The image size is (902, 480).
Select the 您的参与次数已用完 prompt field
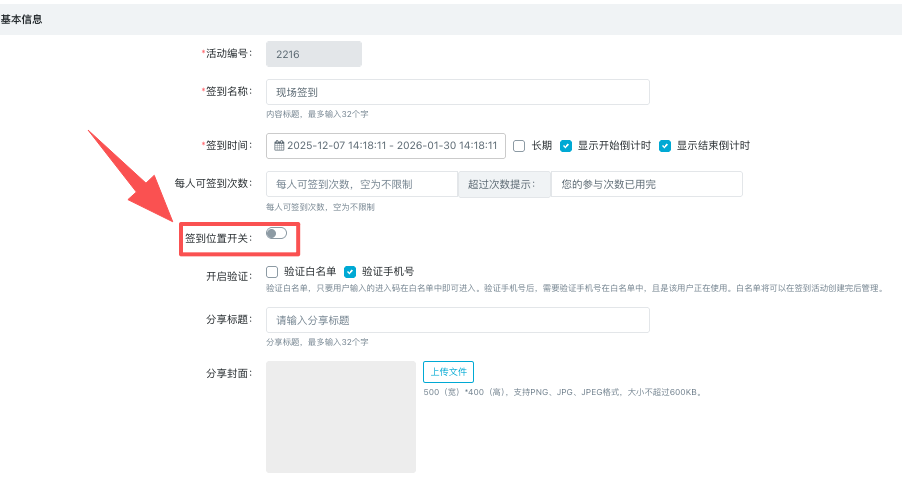click(646, 185)
